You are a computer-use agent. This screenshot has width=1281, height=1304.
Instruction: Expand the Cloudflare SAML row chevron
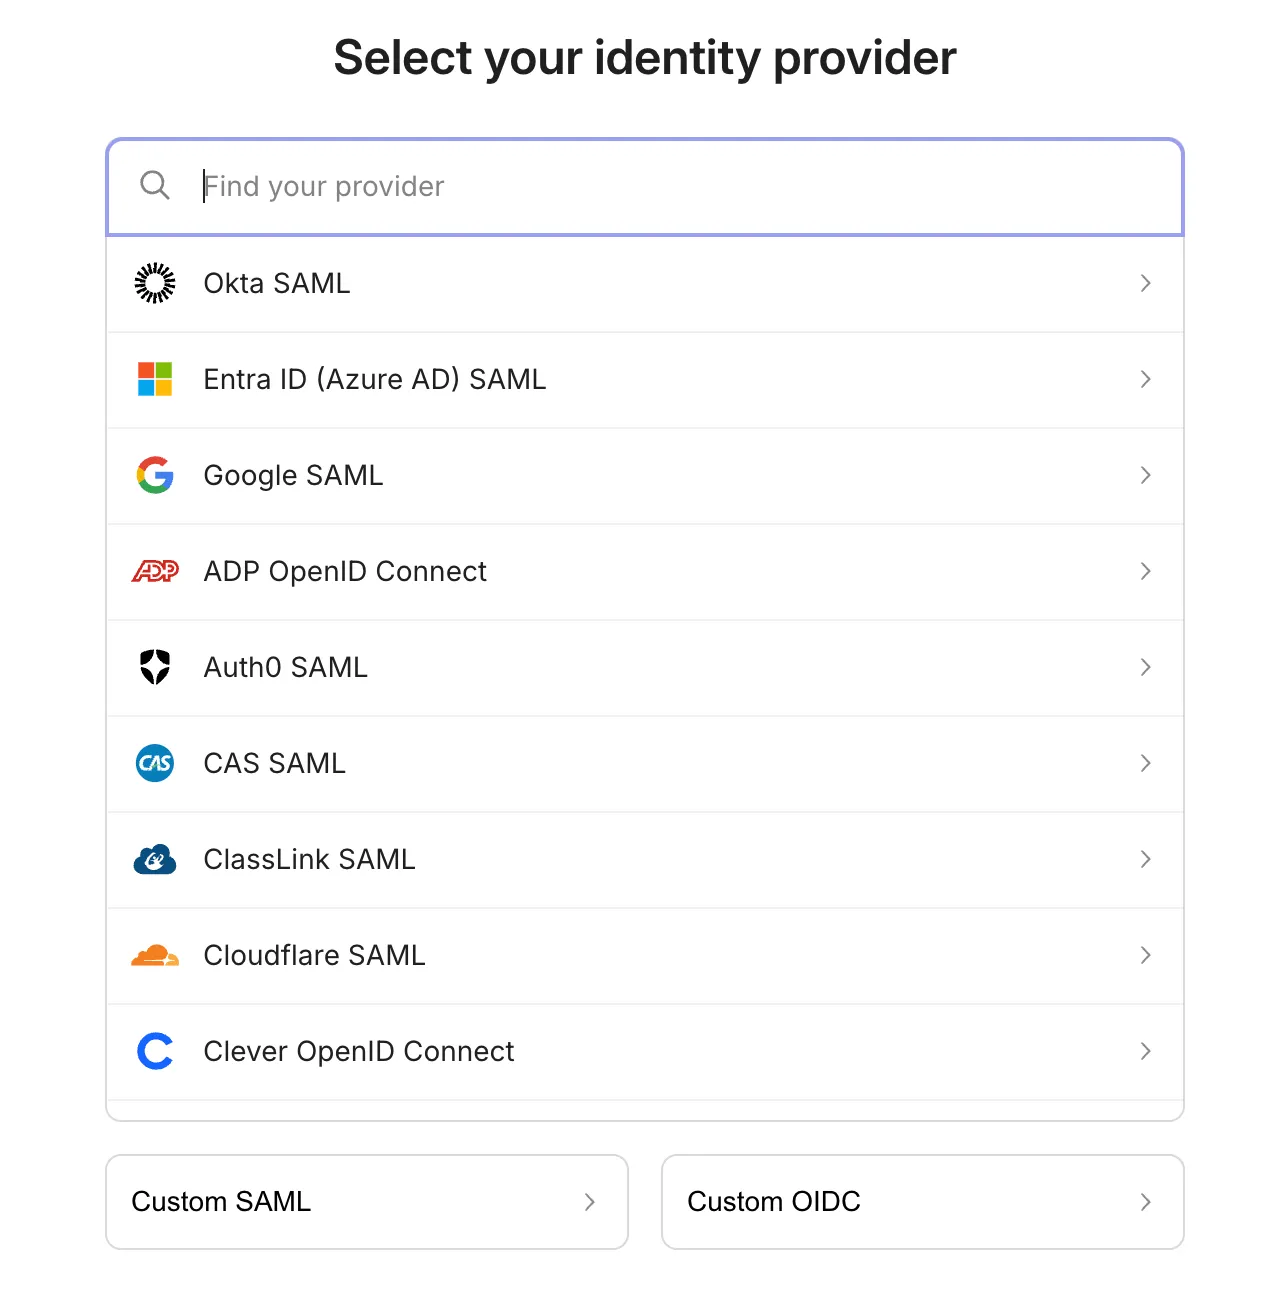pyautogui.click(x=1145, y=955)
